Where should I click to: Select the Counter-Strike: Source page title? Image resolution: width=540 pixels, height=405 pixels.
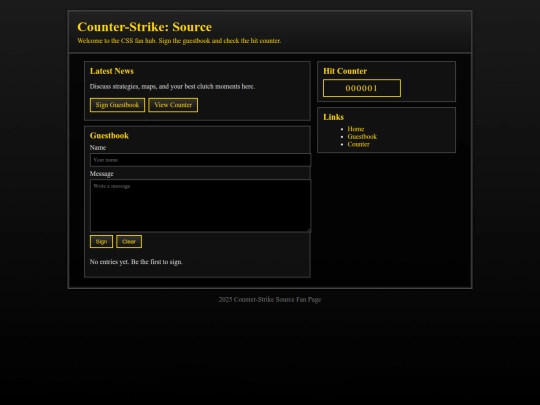coord(145,27)
